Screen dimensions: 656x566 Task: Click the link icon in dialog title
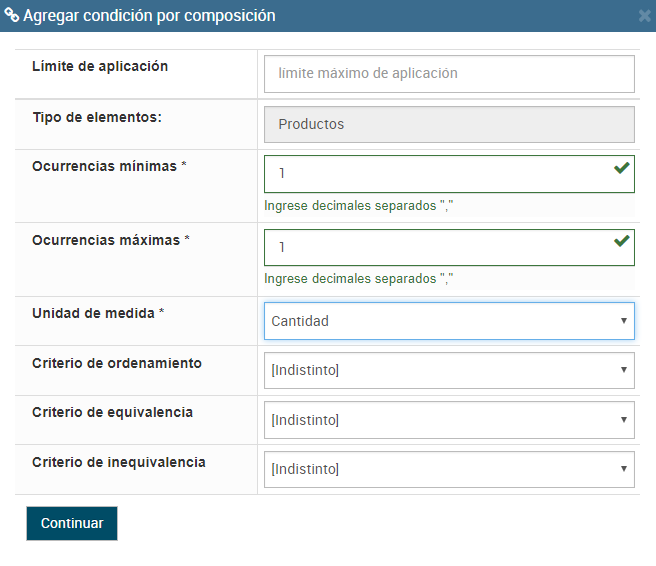[x=11, y=16]
